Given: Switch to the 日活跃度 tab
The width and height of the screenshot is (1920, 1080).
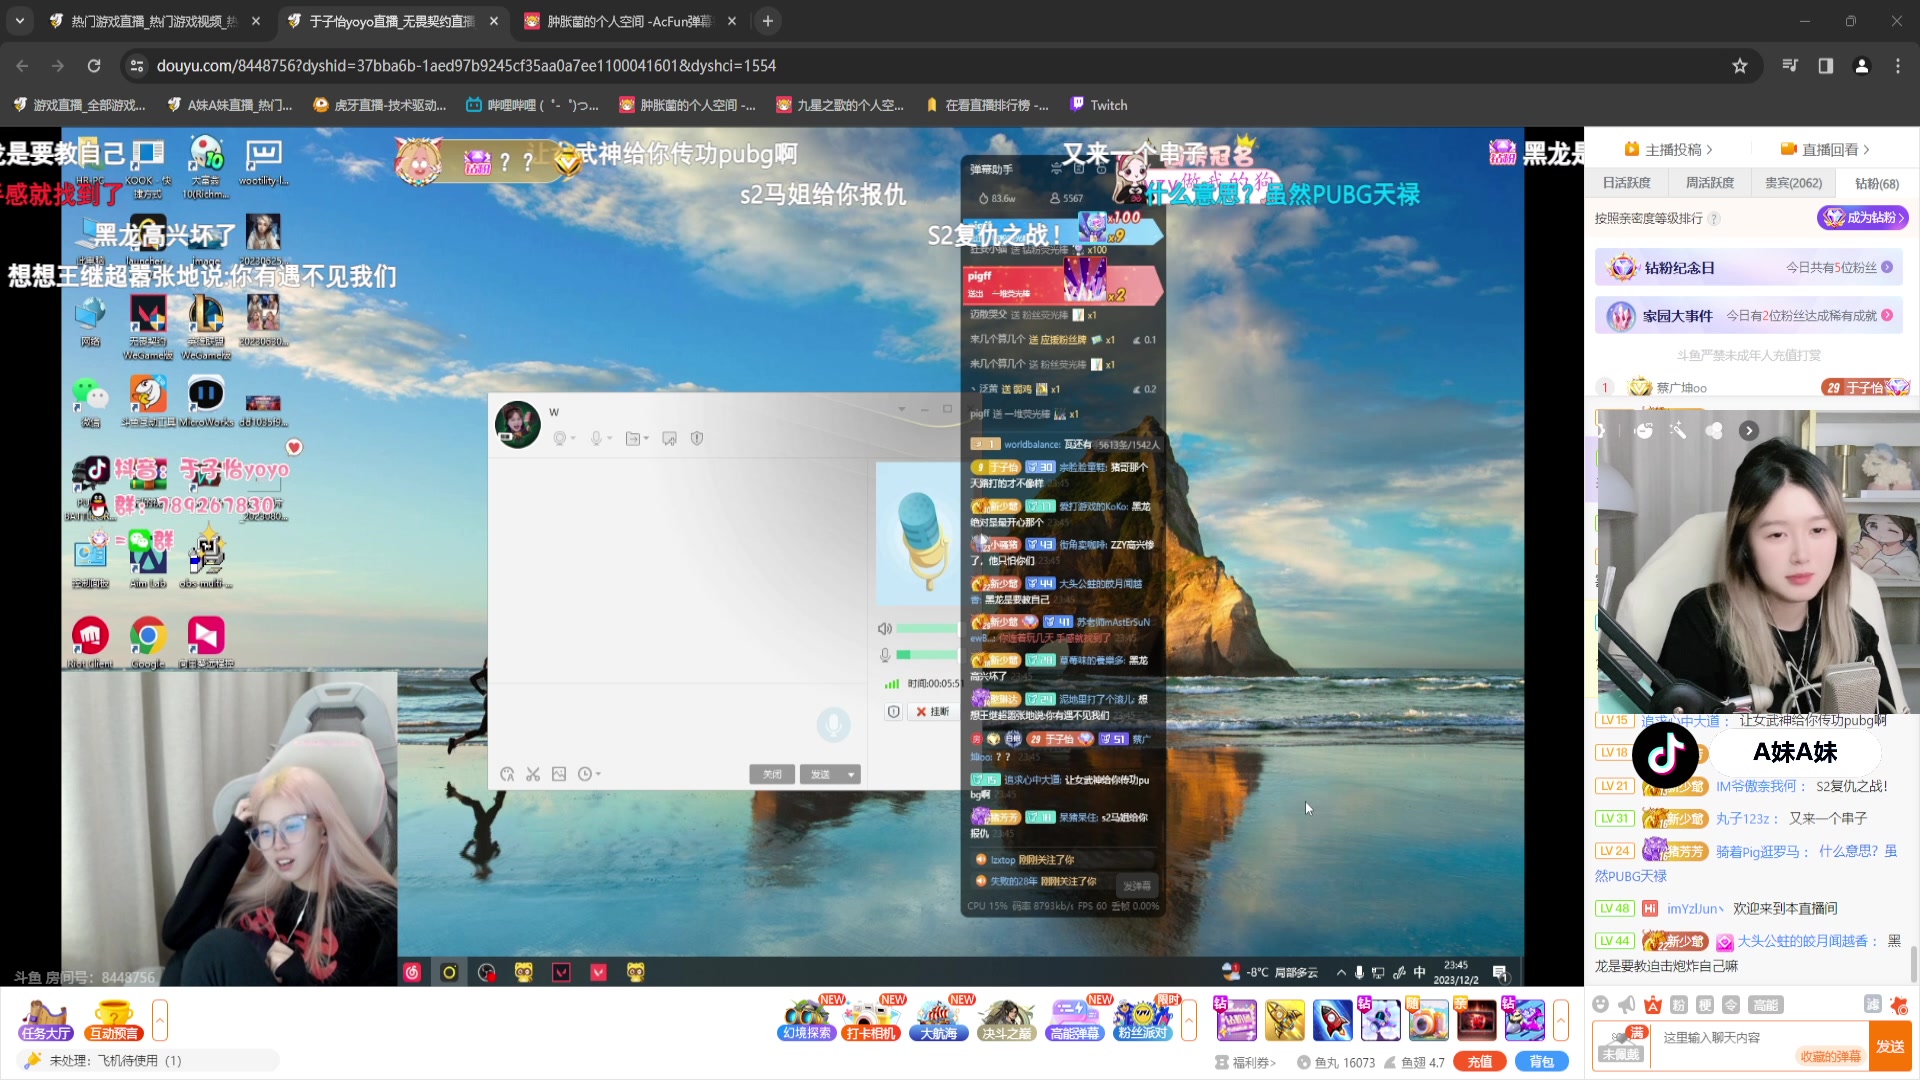Looking at the screenshot, I should (1627, 183).
